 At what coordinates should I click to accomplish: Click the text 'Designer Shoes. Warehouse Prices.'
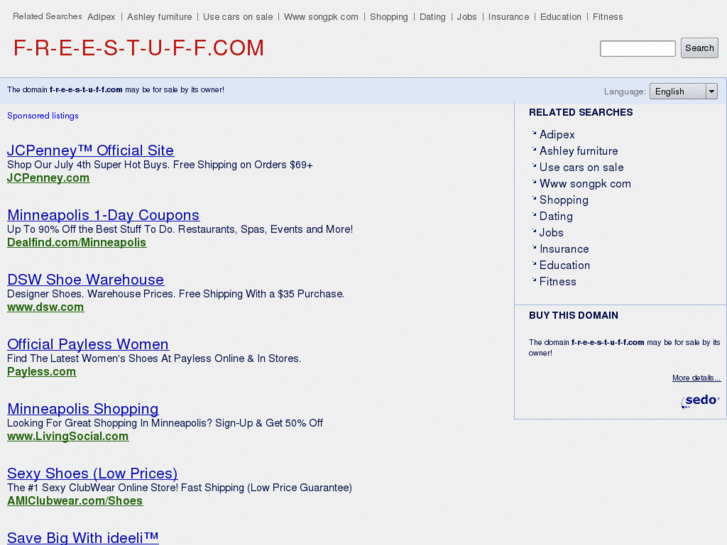point(91,294)
